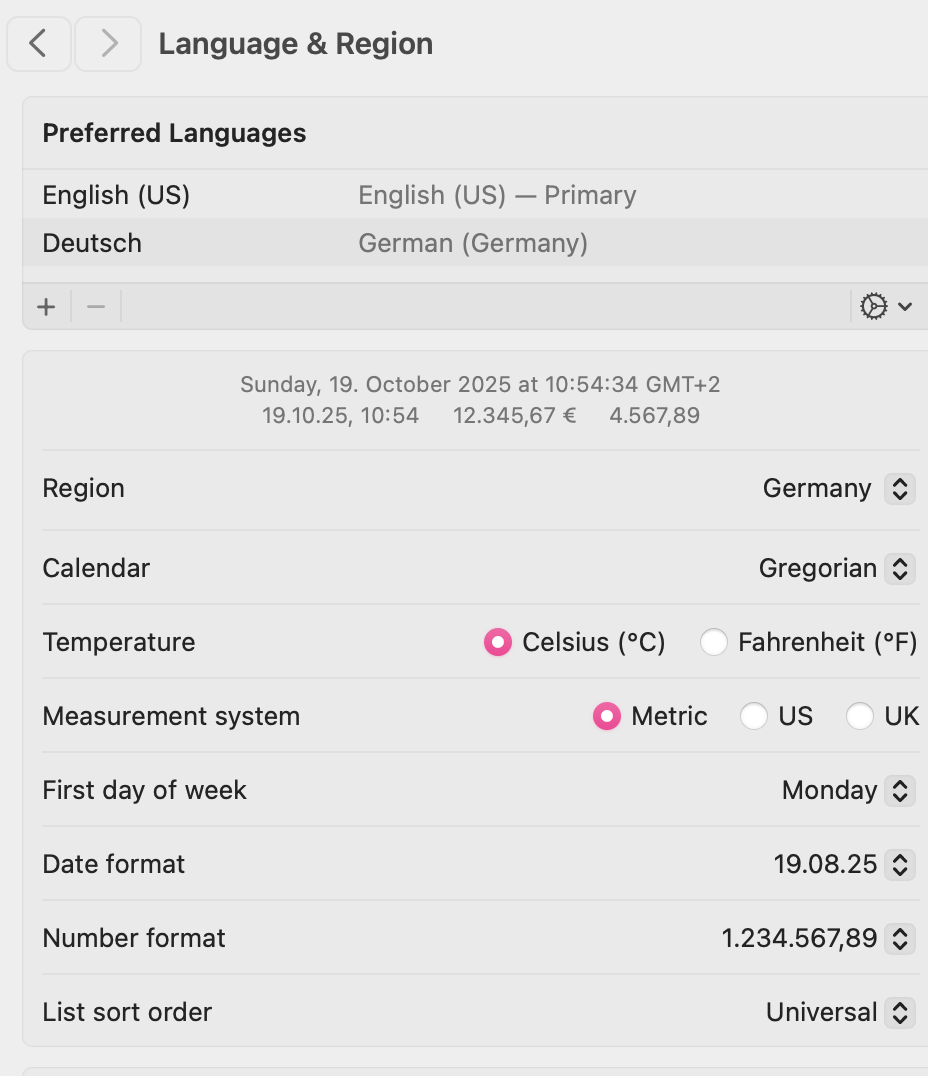Screen dimensions: 928x1076
Task: Go back to the previous settings pane
Action: pyautogui.click(x=39, y=44)
